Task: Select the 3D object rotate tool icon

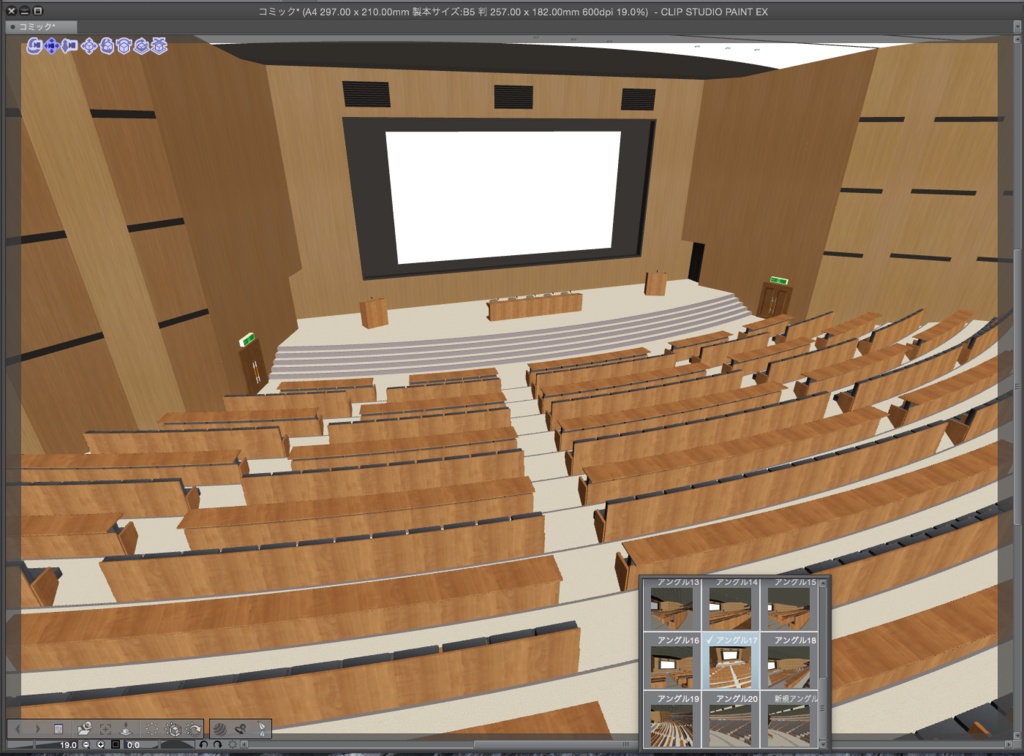Action: coord(107,47)
